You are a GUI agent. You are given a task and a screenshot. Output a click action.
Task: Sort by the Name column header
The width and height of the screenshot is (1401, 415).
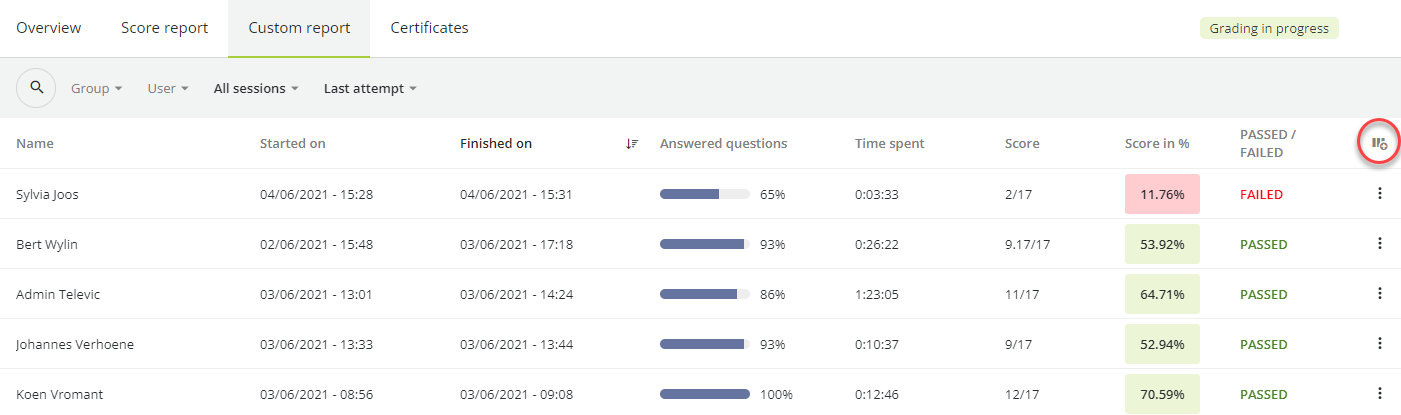coord(35,144)
